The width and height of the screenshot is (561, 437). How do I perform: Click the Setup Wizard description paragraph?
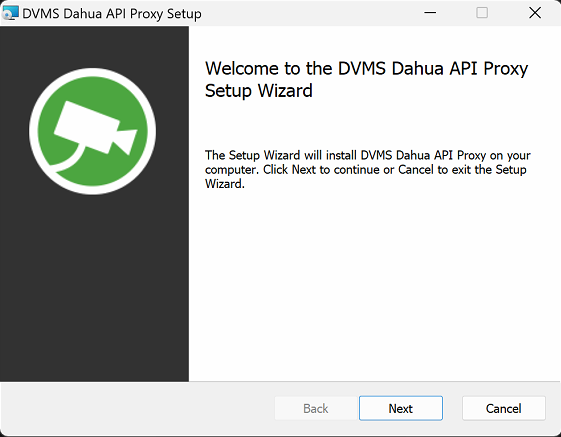point(367,170)
